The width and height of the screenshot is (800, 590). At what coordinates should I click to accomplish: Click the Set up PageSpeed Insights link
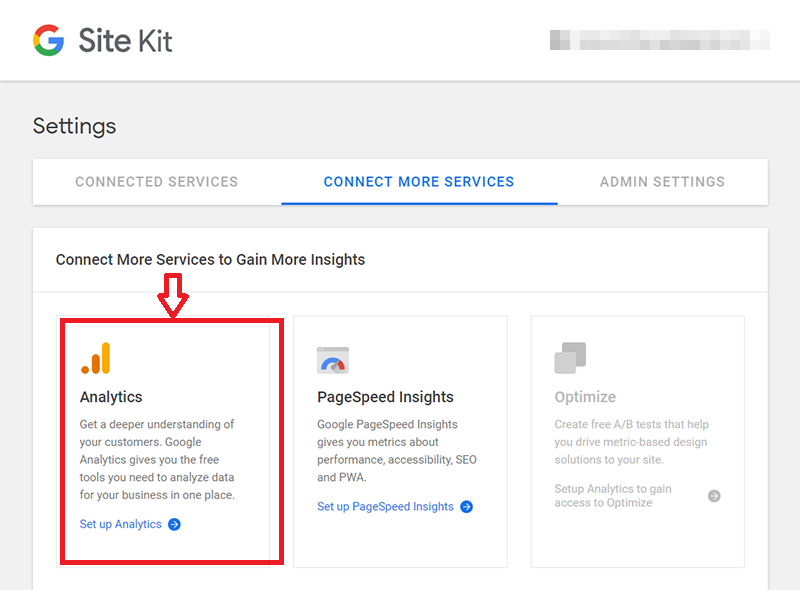click(x=385, y=507)
